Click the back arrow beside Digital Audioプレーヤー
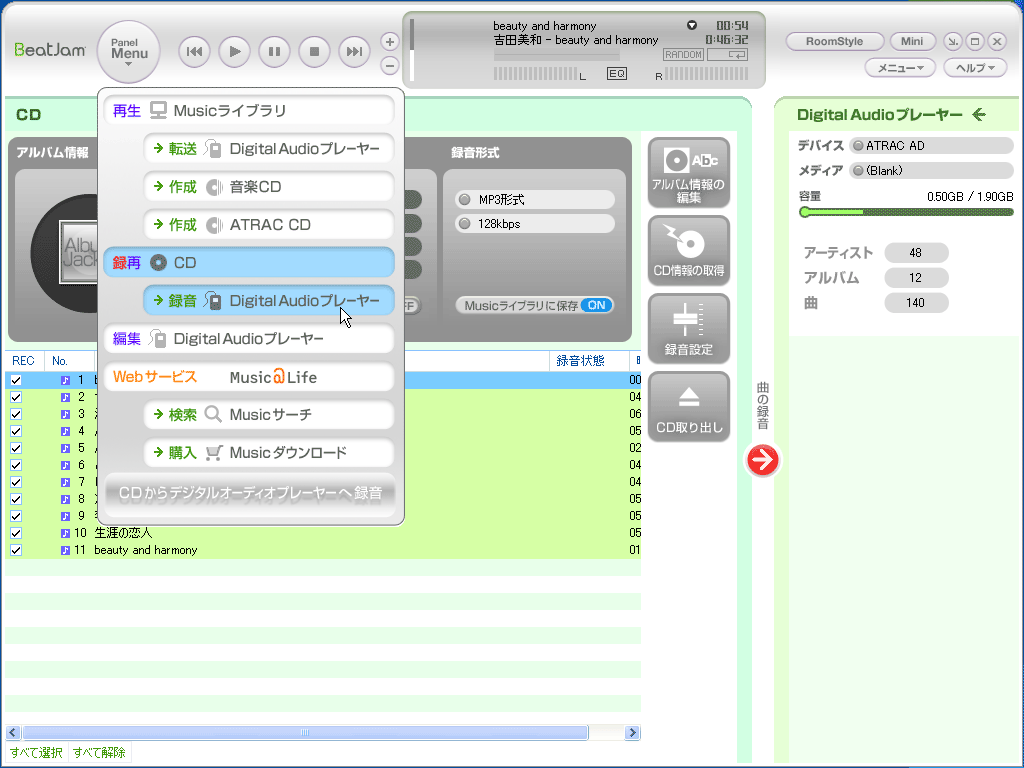 pyautogui.click(x=978, y=115)
